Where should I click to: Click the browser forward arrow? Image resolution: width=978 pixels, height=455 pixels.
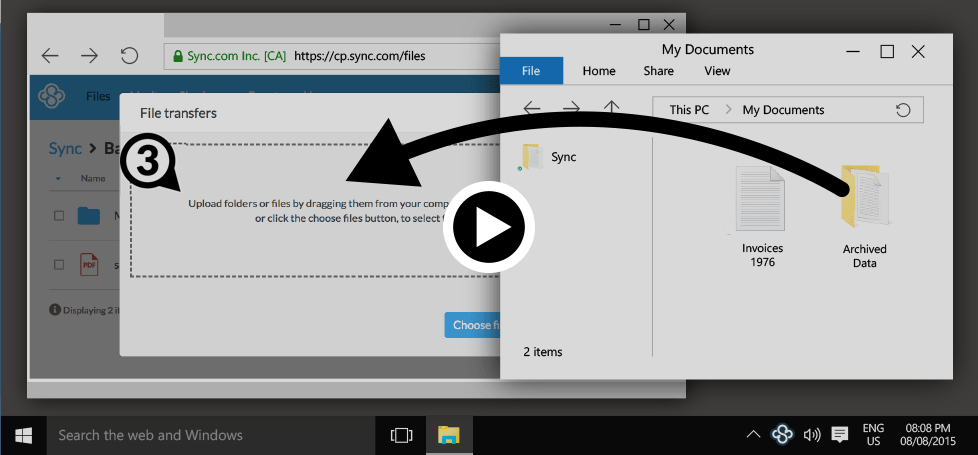[x=89, y=56]
